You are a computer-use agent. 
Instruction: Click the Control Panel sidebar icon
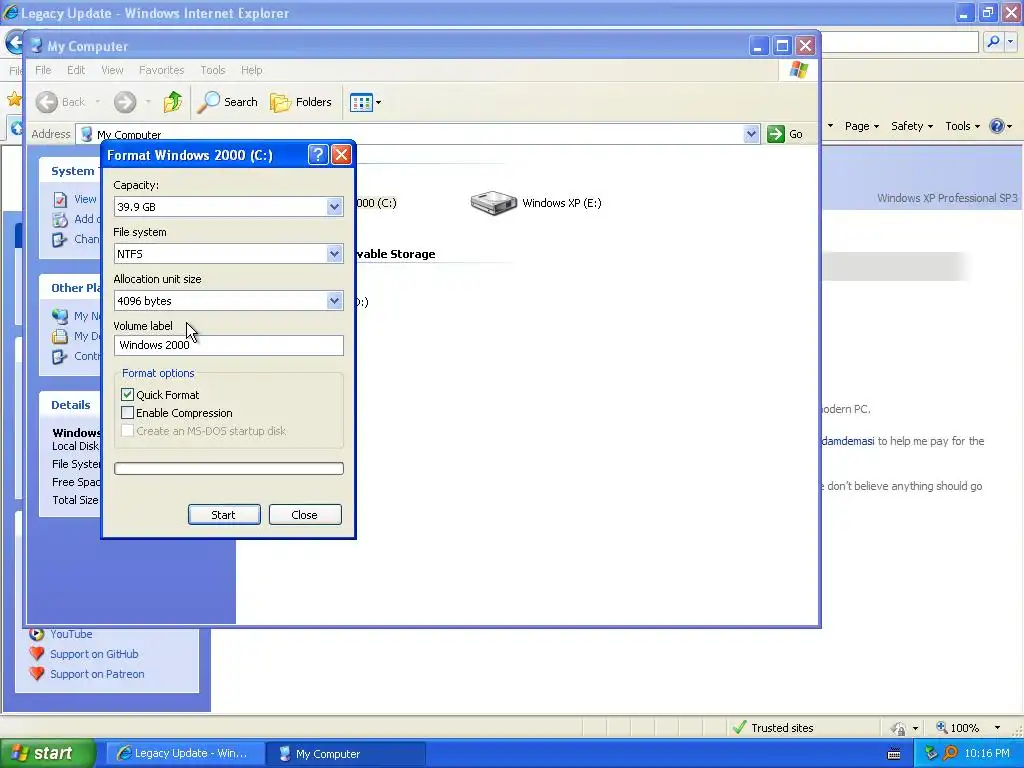point(60,357)
